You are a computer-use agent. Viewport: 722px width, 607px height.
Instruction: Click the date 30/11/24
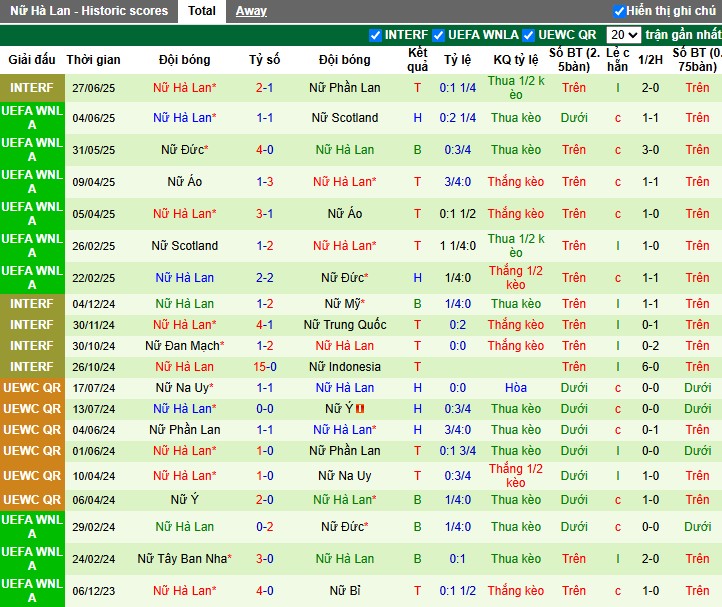[93, 325]
